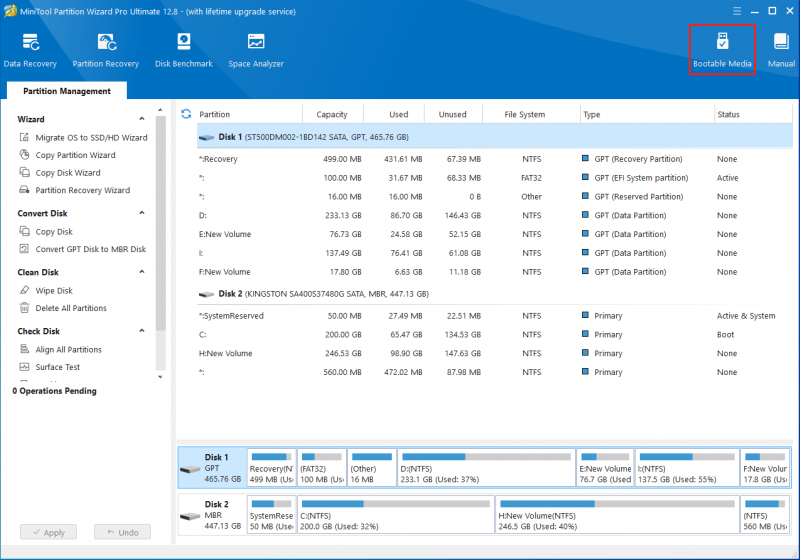
Task: Click the Disk 2 drive icon in disk map
Action: click(190, 516)
